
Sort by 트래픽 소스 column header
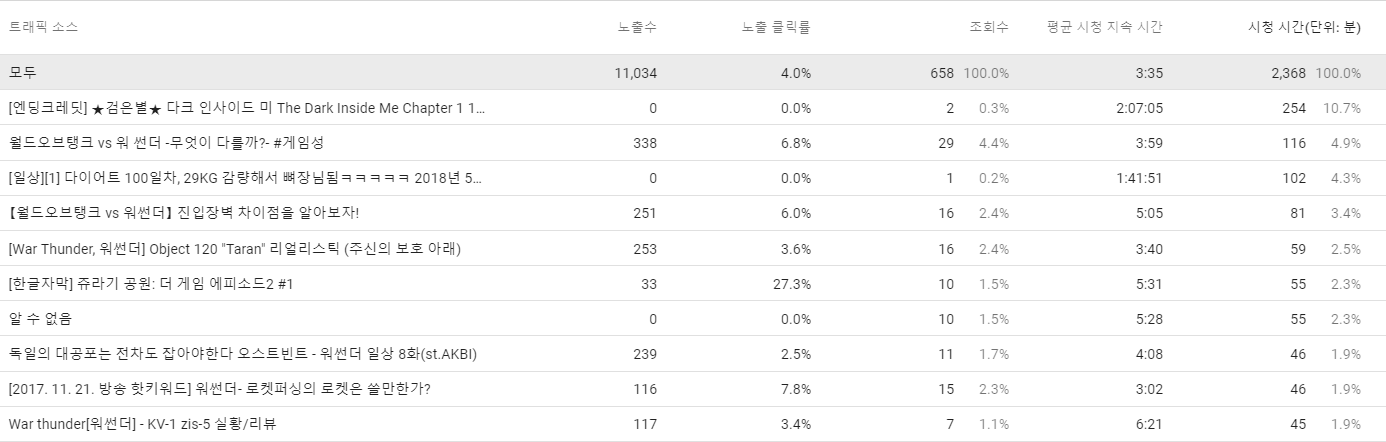point(43,27)
